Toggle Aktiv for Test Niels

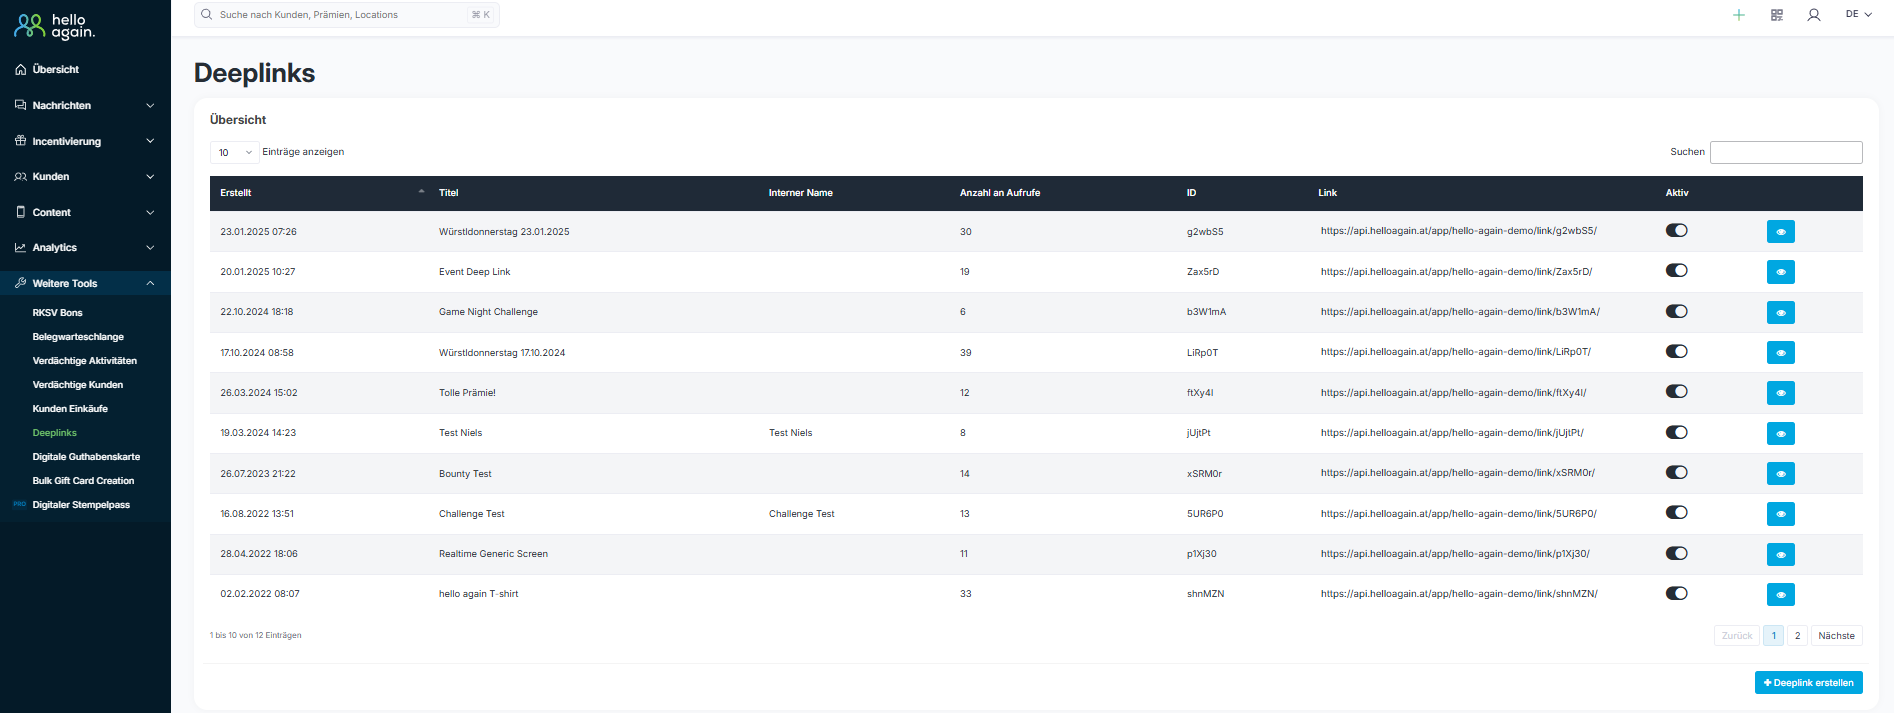(1677, 432)
